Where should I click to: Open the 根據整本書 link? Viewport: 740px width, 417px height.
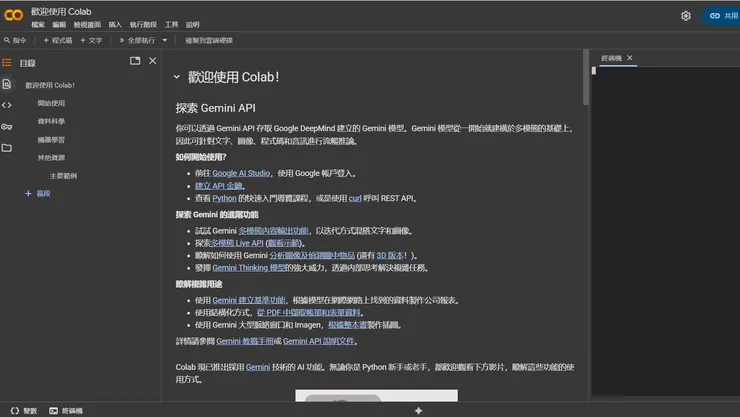[x=347, y=325]
